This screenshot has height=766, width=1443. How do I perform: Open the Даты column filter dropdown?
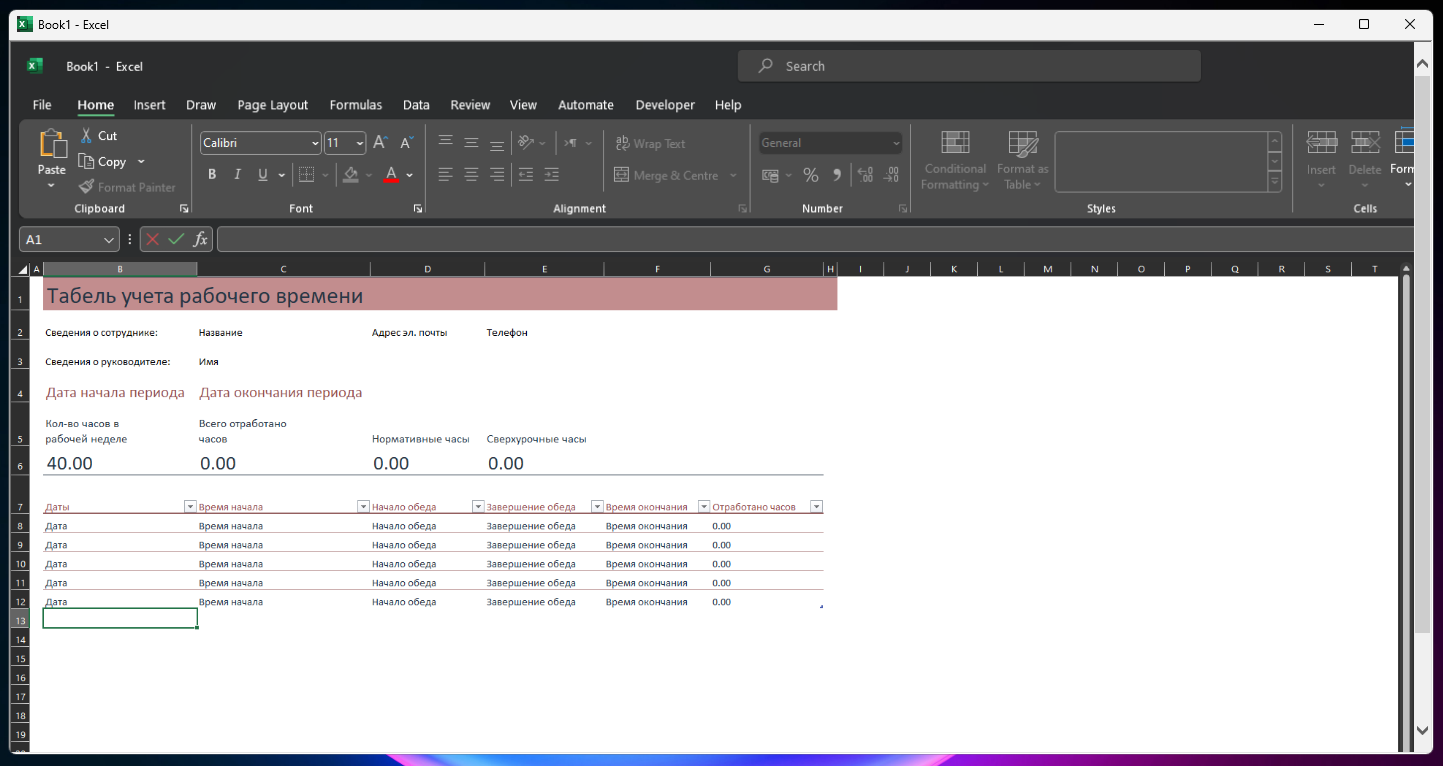[190, 507]
